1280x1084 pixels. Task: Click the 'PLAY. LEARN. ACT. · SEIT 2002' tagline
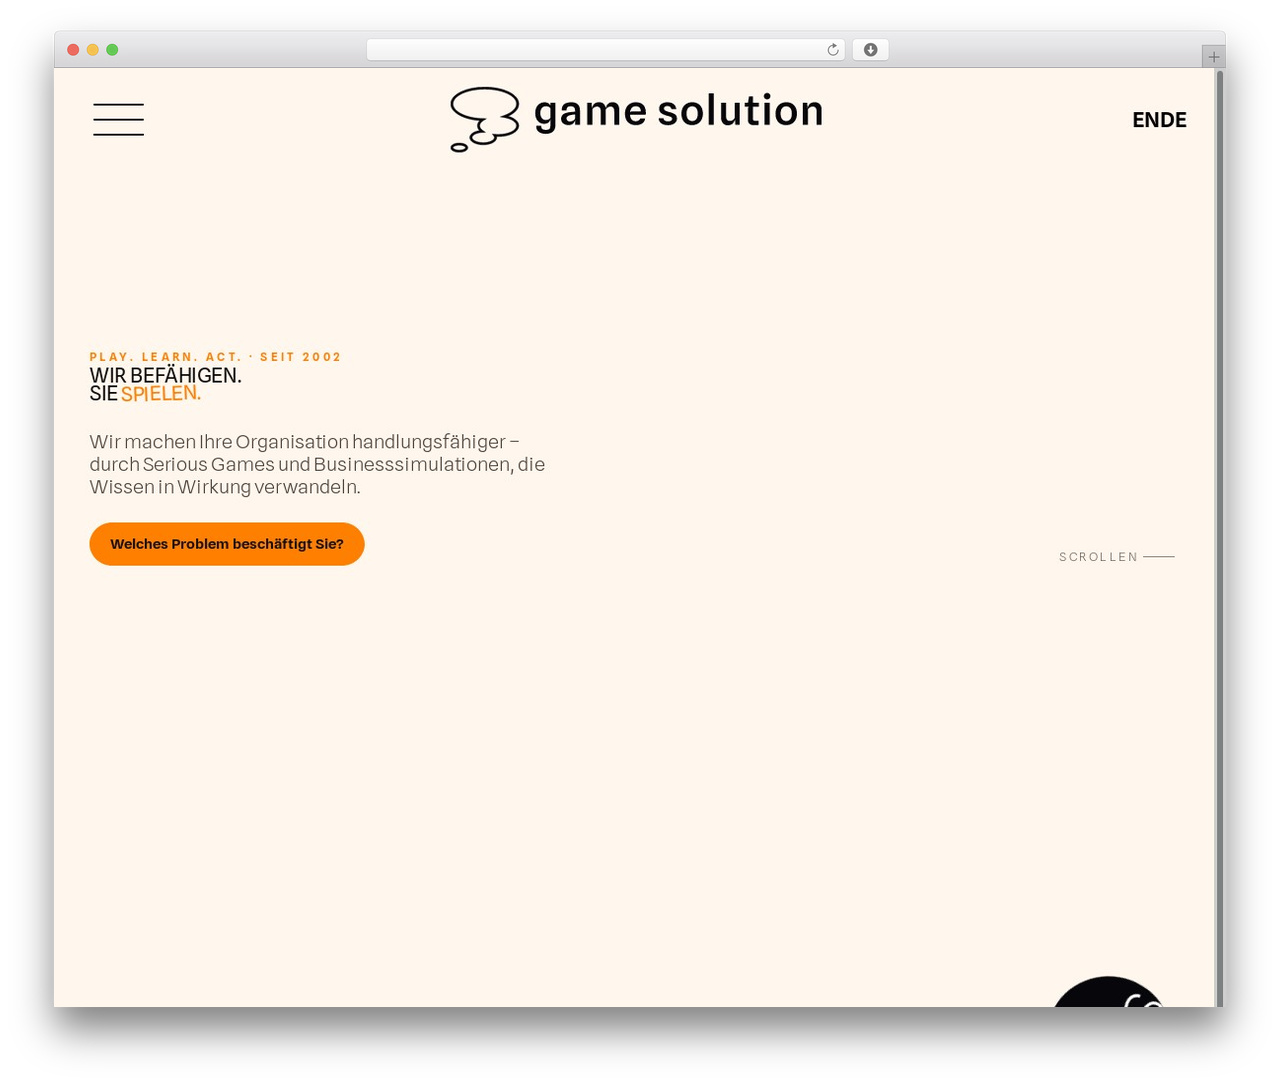click(x=215, y=357)
